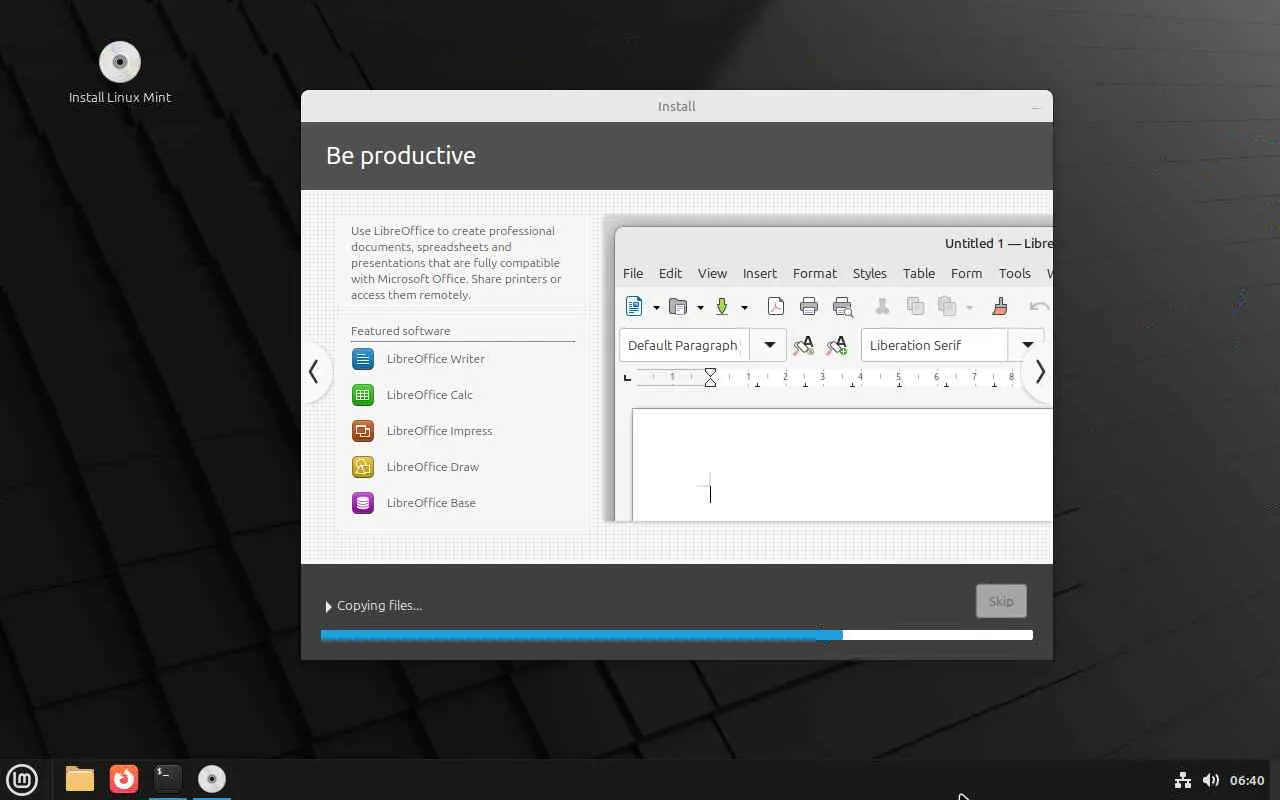Open the volume control tray icon
The width and height of the screenshot is (1280, 800).
(x=1211, y=780)
